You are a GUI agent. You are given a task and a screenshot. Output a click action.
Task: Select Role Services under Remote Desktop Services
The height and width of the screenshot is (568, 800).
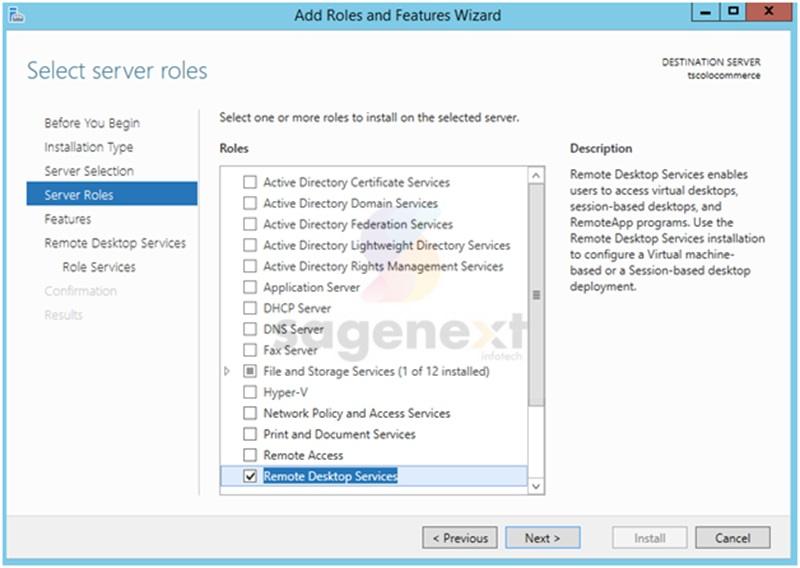pos(99,267)
